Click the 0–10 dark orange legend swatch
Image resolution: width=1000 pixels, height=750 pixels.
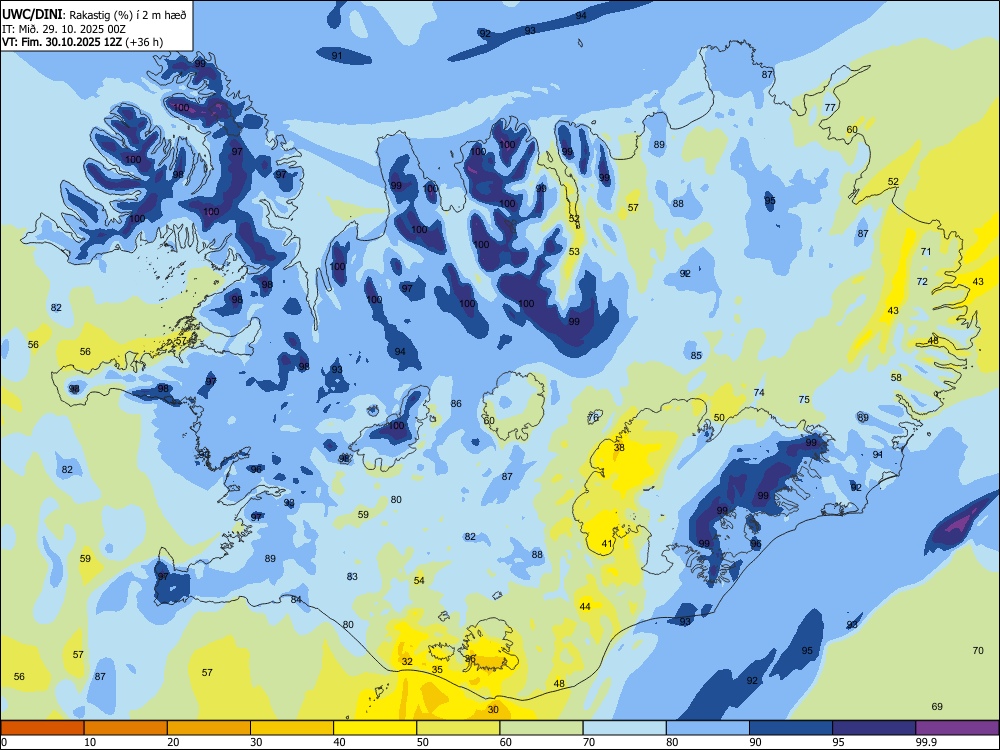pos(42,728)
